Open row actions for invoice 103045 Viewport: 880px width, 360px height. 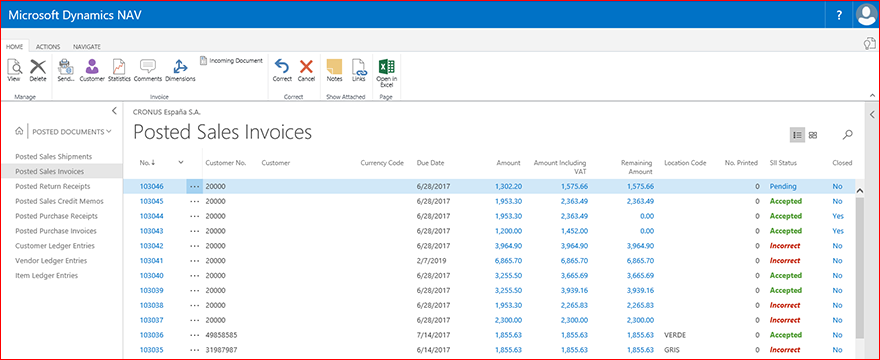click(x=195, y=201)
